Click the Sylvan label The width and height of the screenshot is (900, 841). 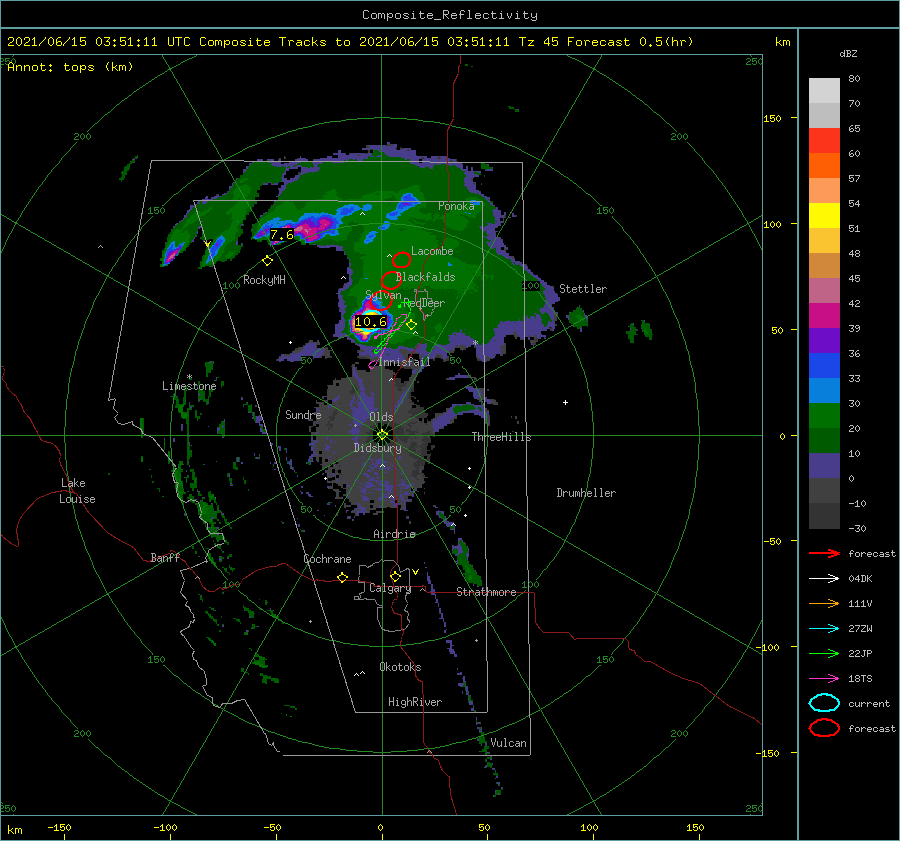383,296
